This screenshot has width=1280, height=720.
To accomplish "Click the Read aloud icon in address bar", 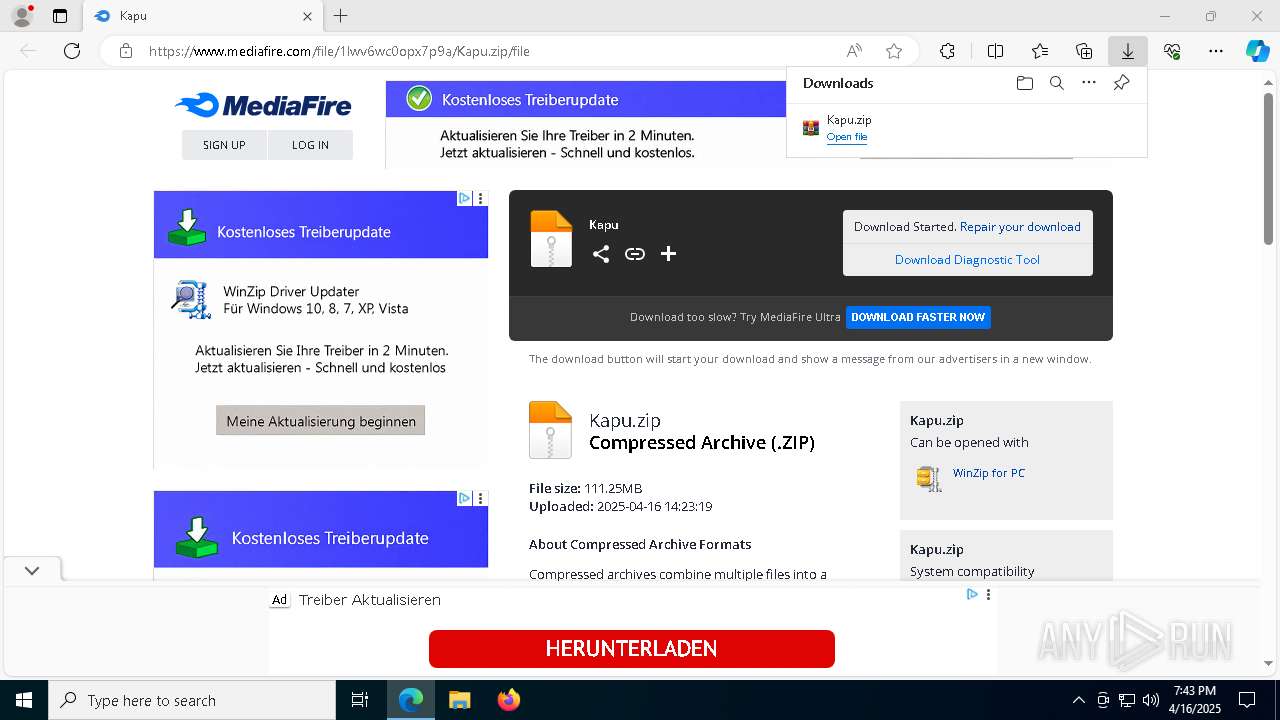I will click(854, 51).
